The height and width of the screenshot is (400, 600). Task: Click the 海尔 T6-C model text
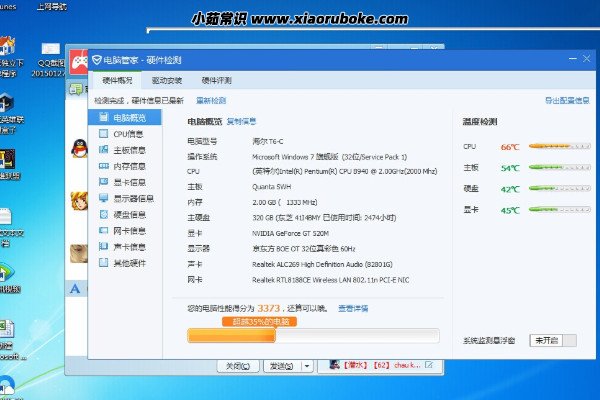click(267, 141)
